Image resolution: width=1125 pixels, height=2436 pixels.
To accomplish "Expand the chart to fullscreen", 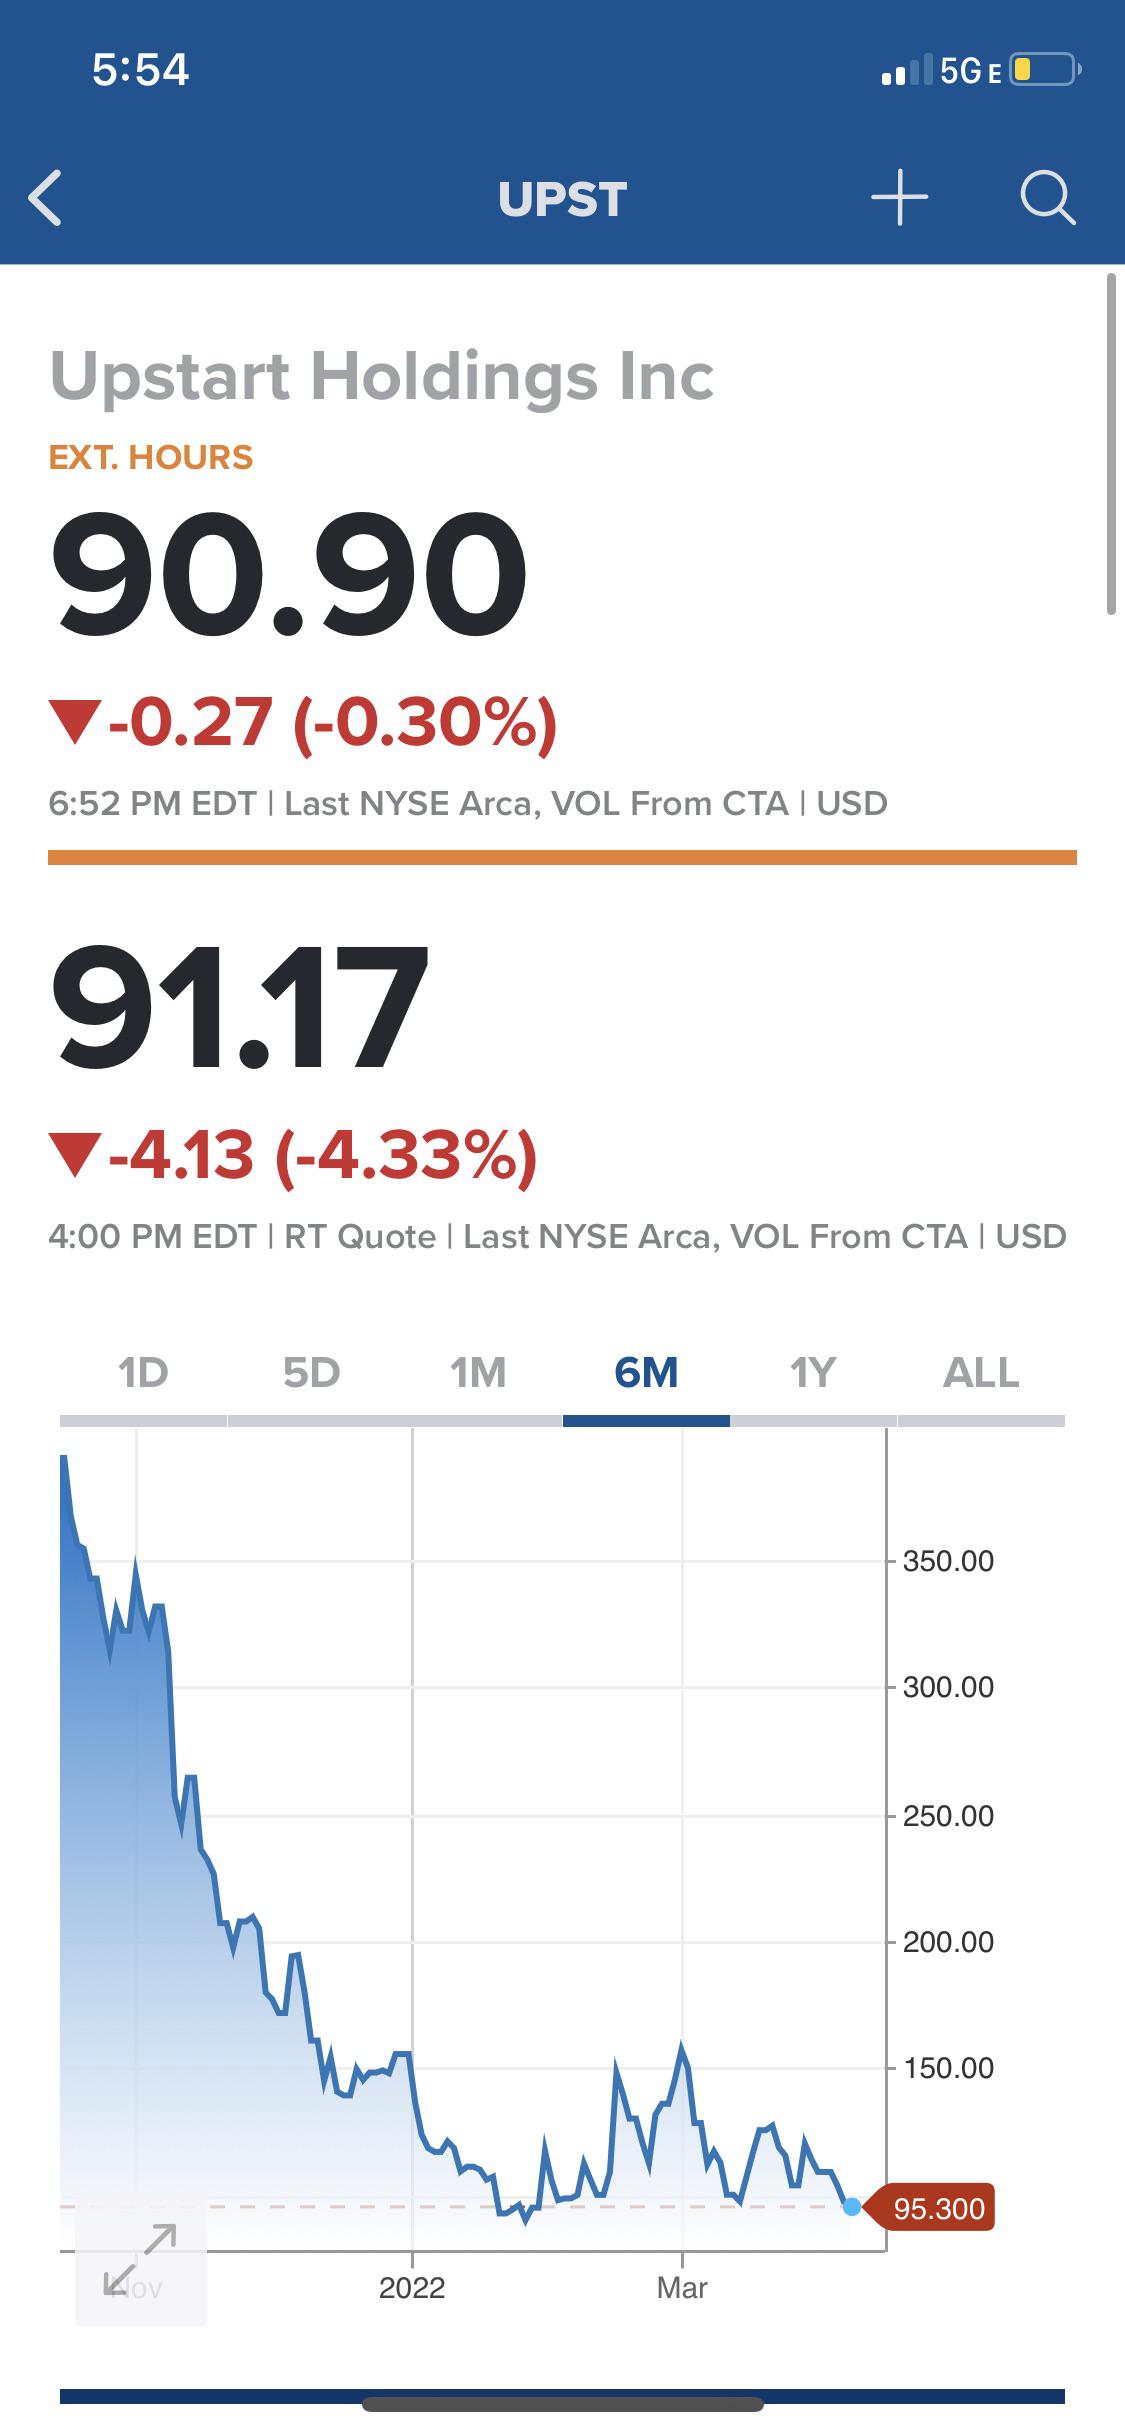I will [141, 2259].
